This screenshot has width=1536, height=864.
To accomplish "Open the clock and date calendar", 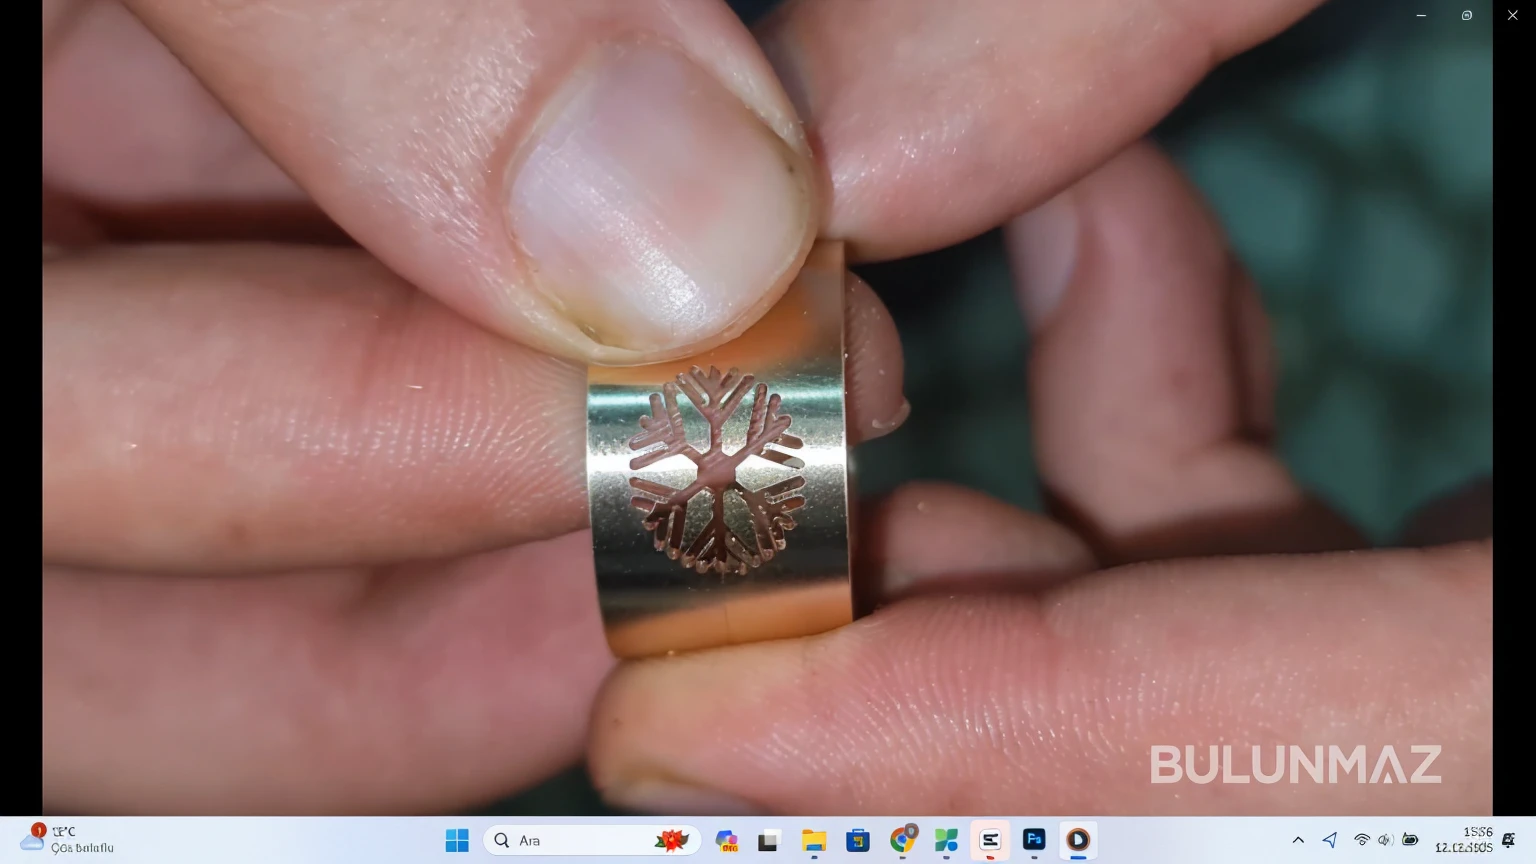I will click(x=1463, y=840).
